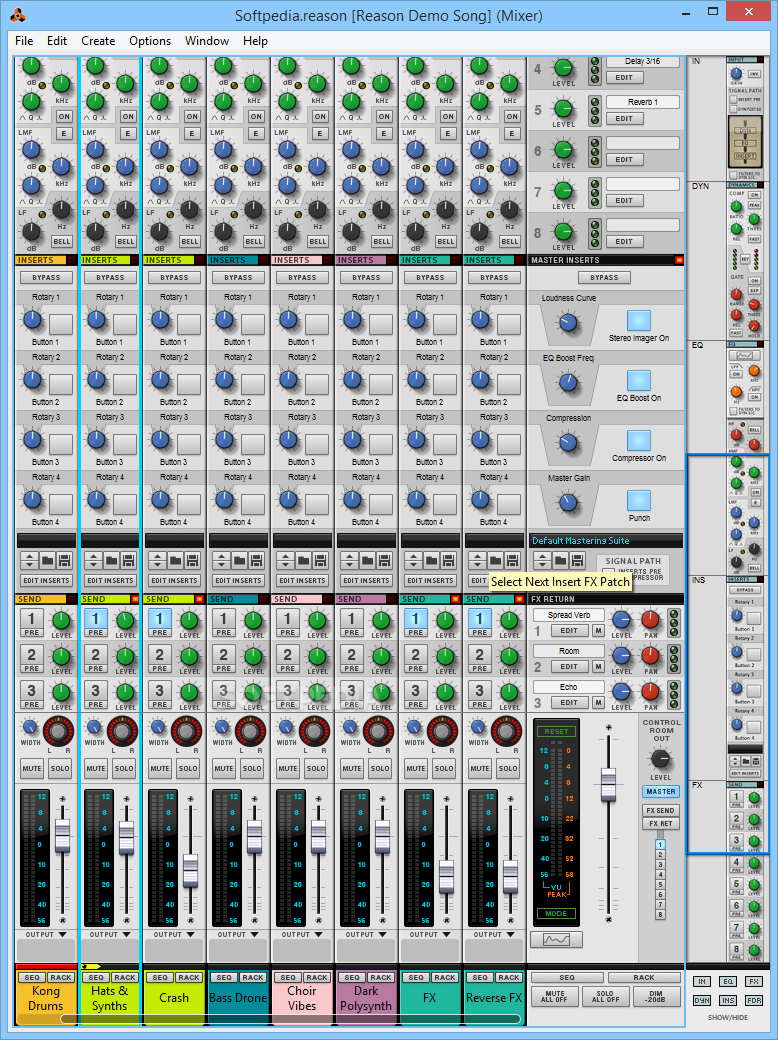Click master insert patch up/down selector
The height and width of the screenshot is (1040, 778).
(543, 560)
